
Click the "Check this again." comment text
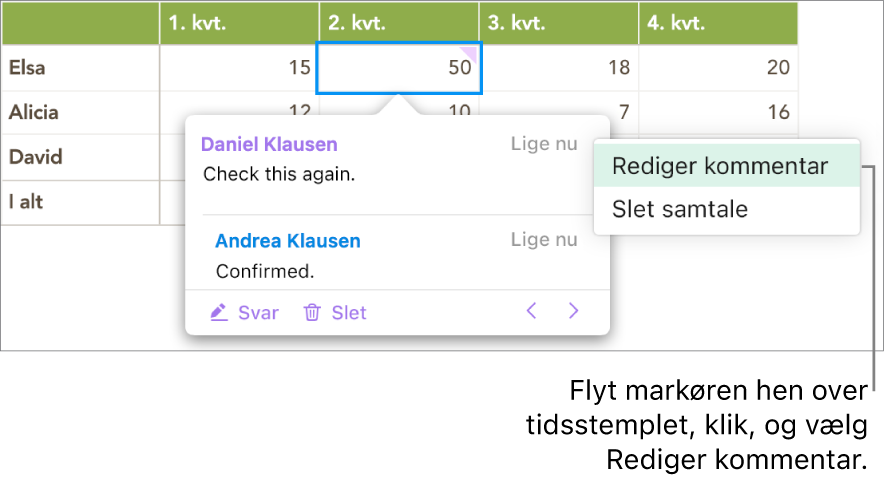tap(279, 174)
